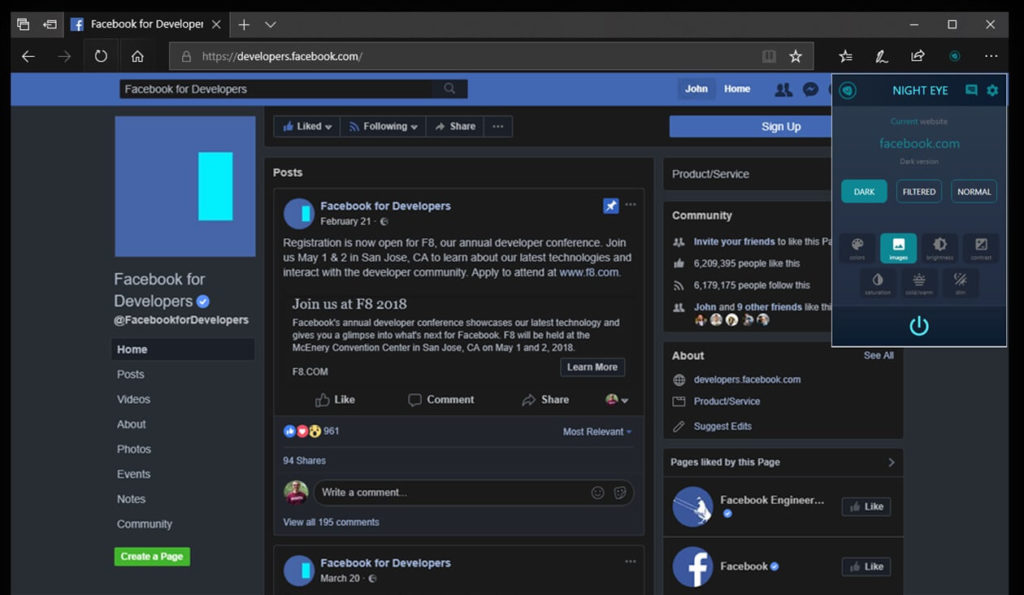Switch Night Eye to FILTERED mode
The width and height of the screenshot is (1024, 595).
(918, 191)
